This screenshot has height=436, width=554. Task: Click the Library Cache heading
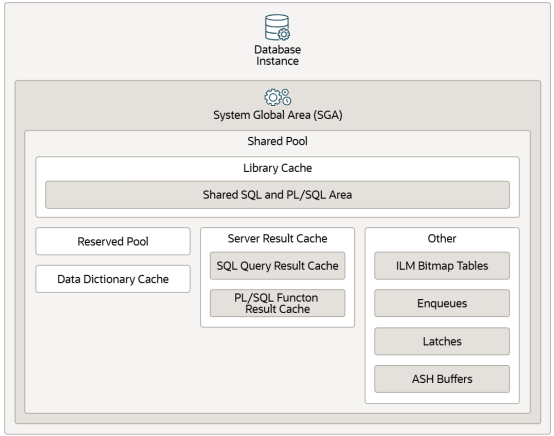[x=277, y=168]
